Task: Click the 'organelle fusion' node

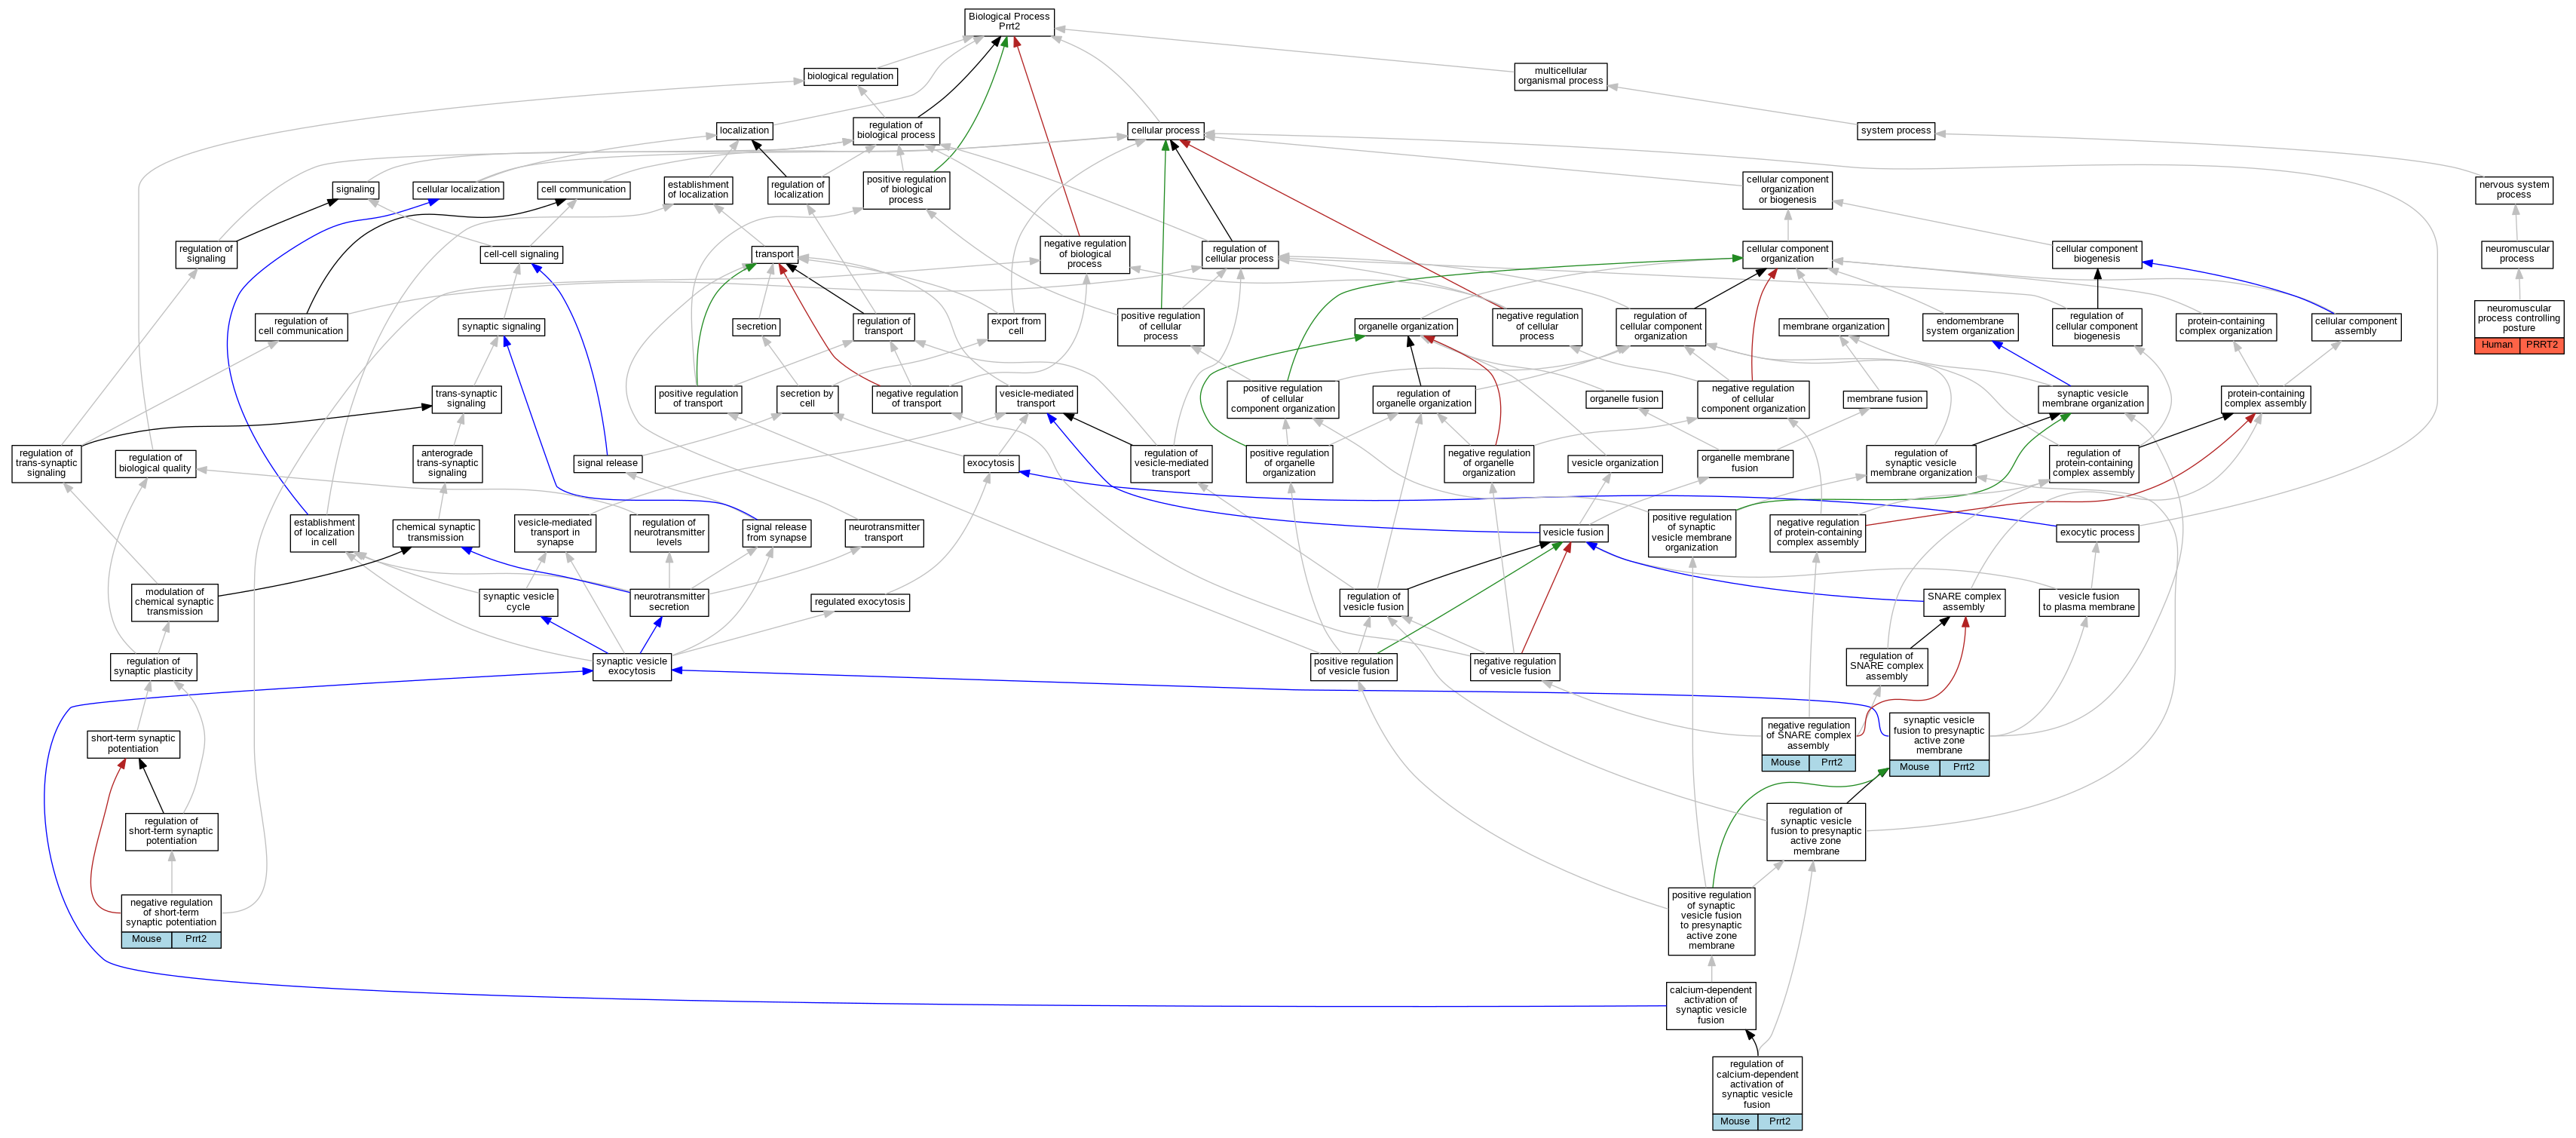Action: click(x=1624, y=399)
